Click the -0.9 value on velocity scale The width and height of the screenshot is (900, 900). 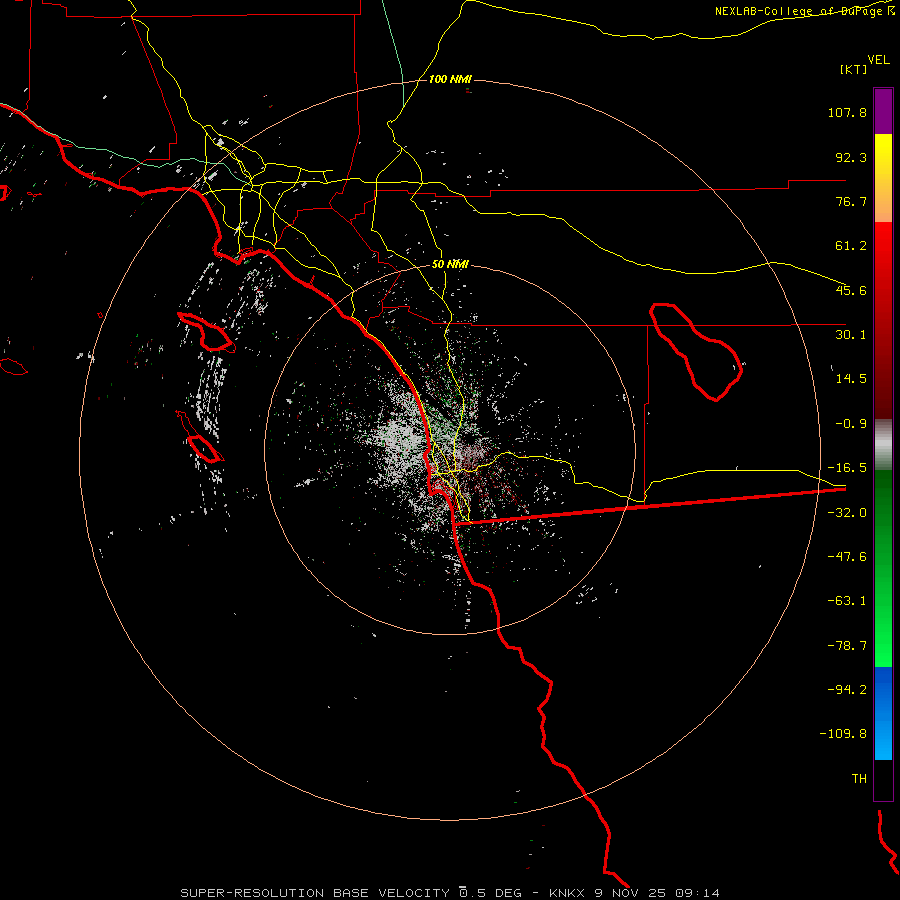[851, 424]
